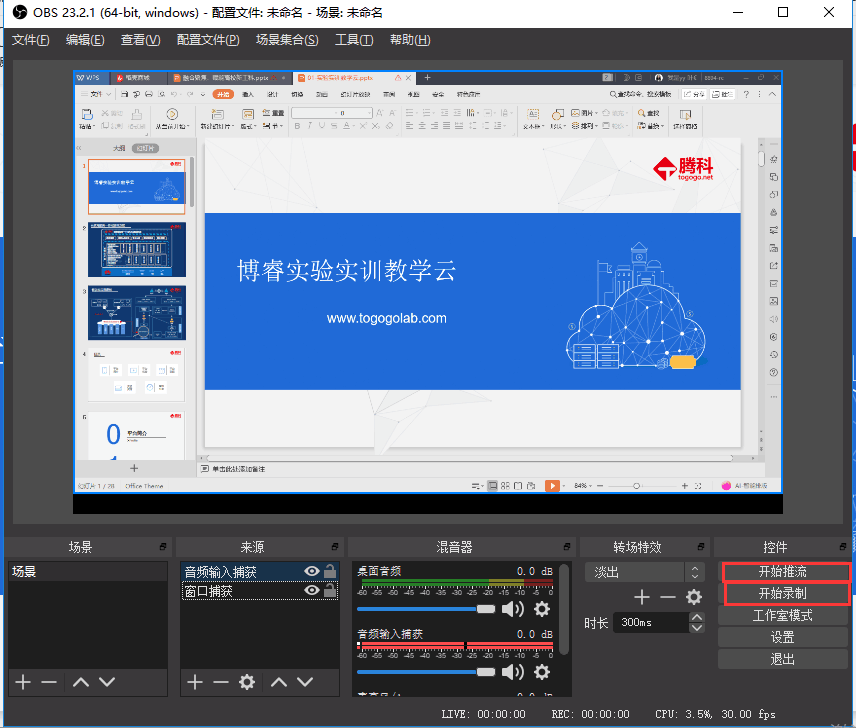Screen dimensions: 856x728
Task: Lock the 音频输入捕获 source
Action: click(330, 571)
